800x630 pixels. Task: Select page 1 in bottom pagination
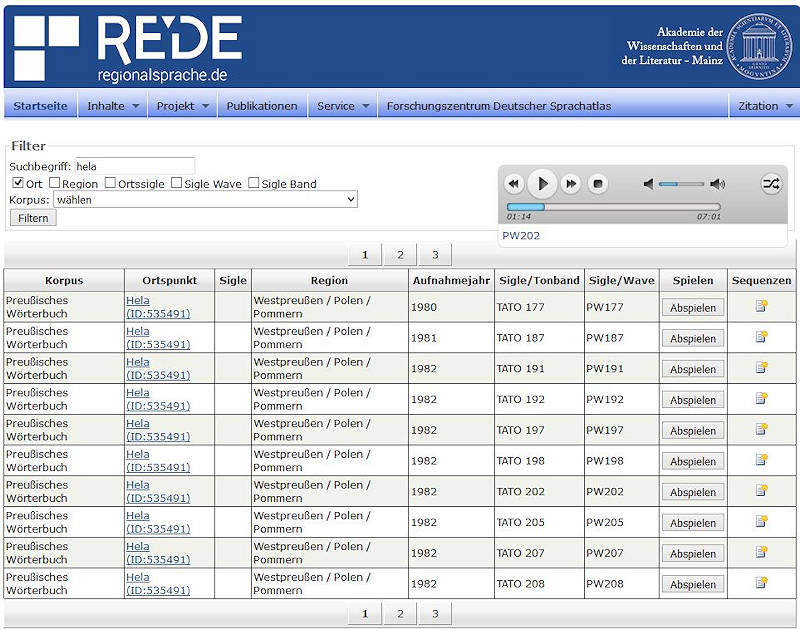pyautogui.click(x=365, y=614)
